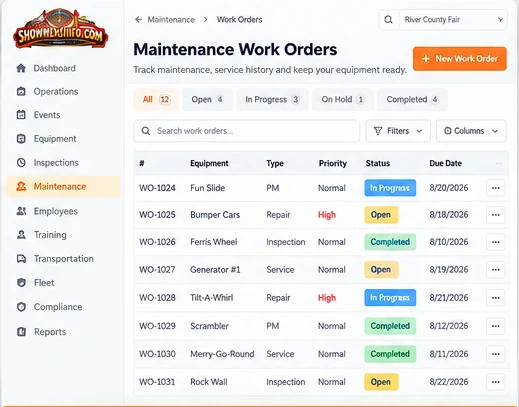Open actions menu for WO-1031 Rock Wall
Image resolution: width=519 pixels, height=407 pixels.
point(496,382)
